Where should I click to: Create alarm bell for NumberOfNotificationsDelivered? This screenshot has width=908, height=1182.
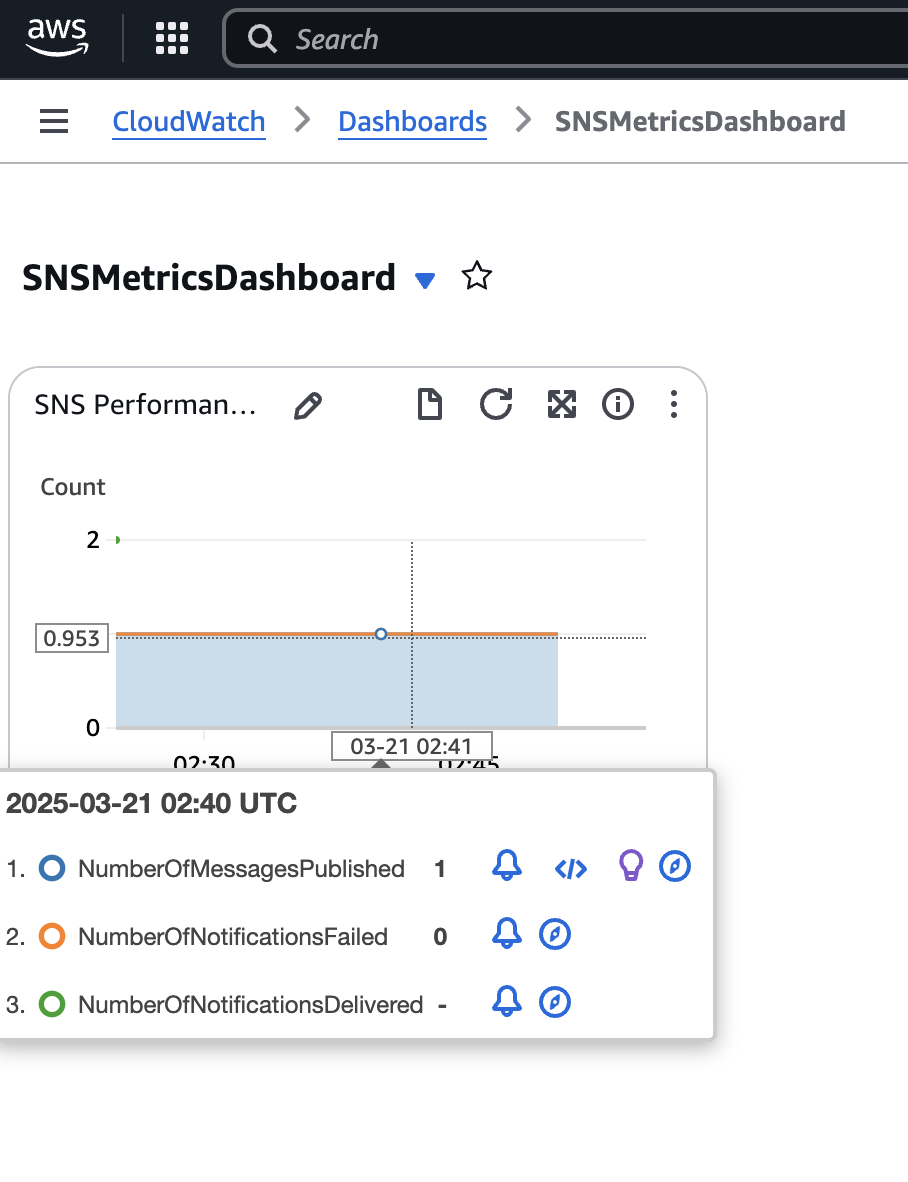click(507, 1002)
